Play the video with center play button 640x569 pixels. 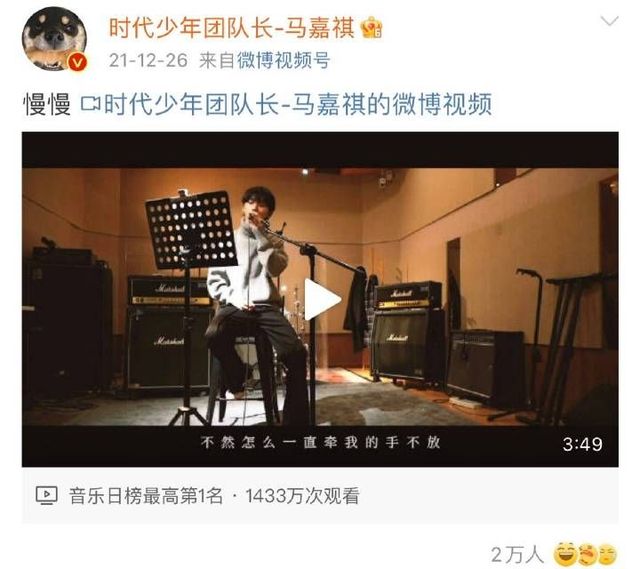pos(322,300)
